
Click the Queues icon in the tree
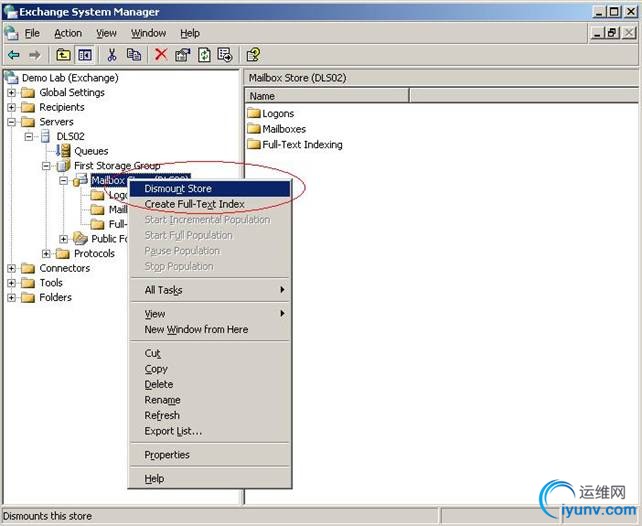pos(63,151)
